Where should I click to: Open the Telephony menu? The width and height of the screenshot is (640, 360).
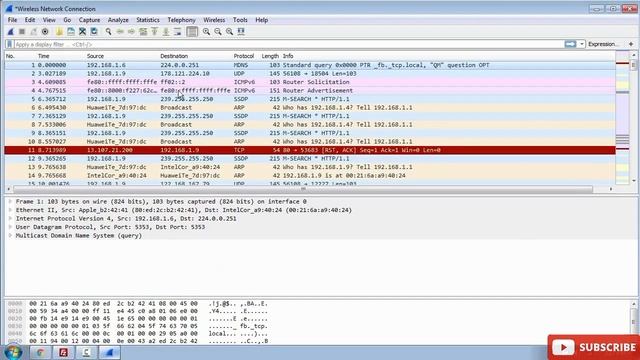tap(181, 20)
